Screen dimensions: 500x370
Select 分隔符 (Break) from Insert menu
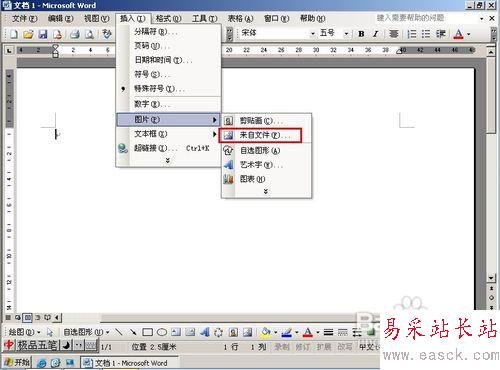[x=168, y=32]
